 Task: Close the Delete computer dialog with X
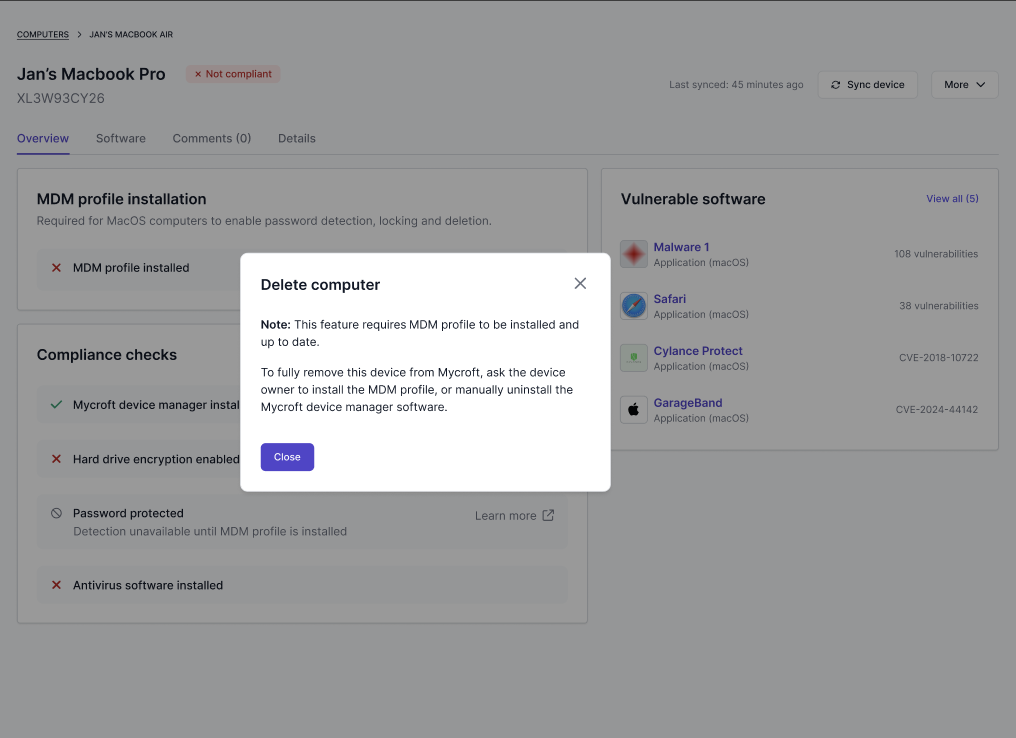[x=580, y=283]
